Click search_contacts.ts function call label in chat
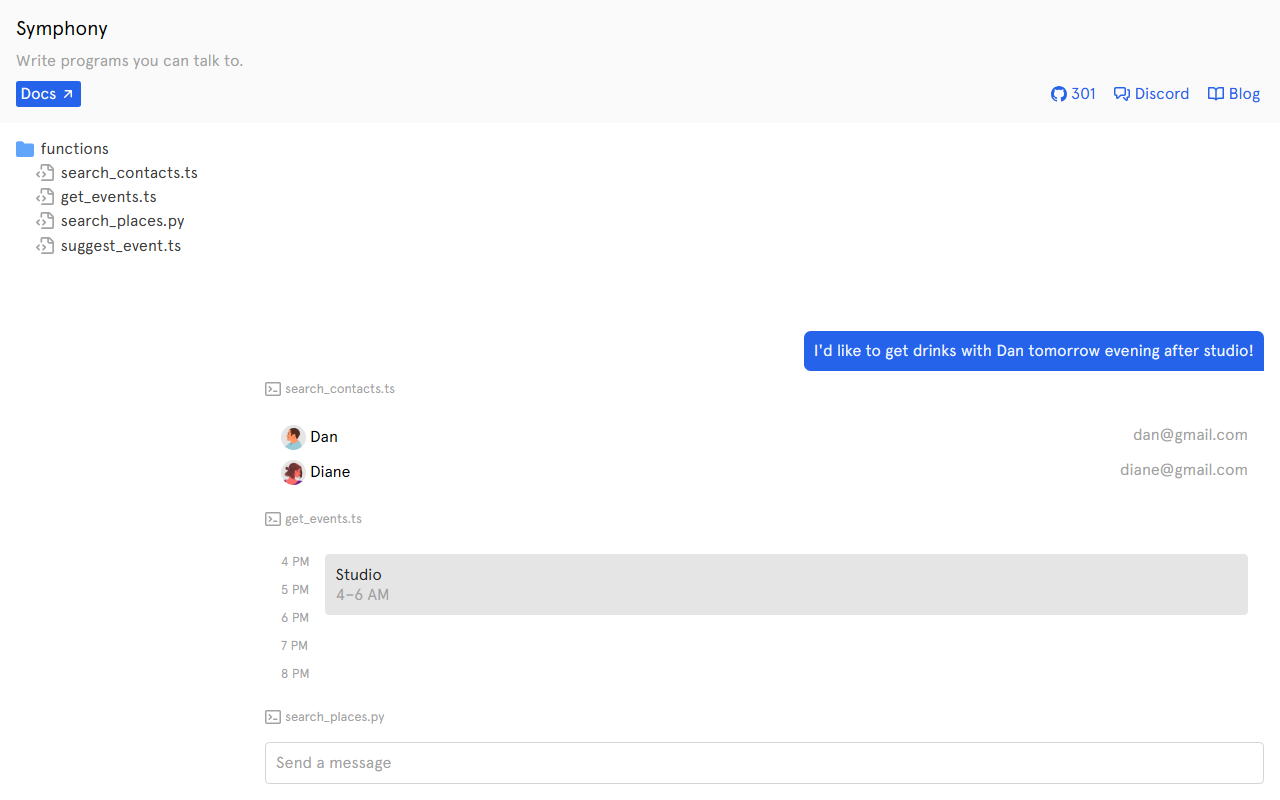 click(x=340, y=389)
